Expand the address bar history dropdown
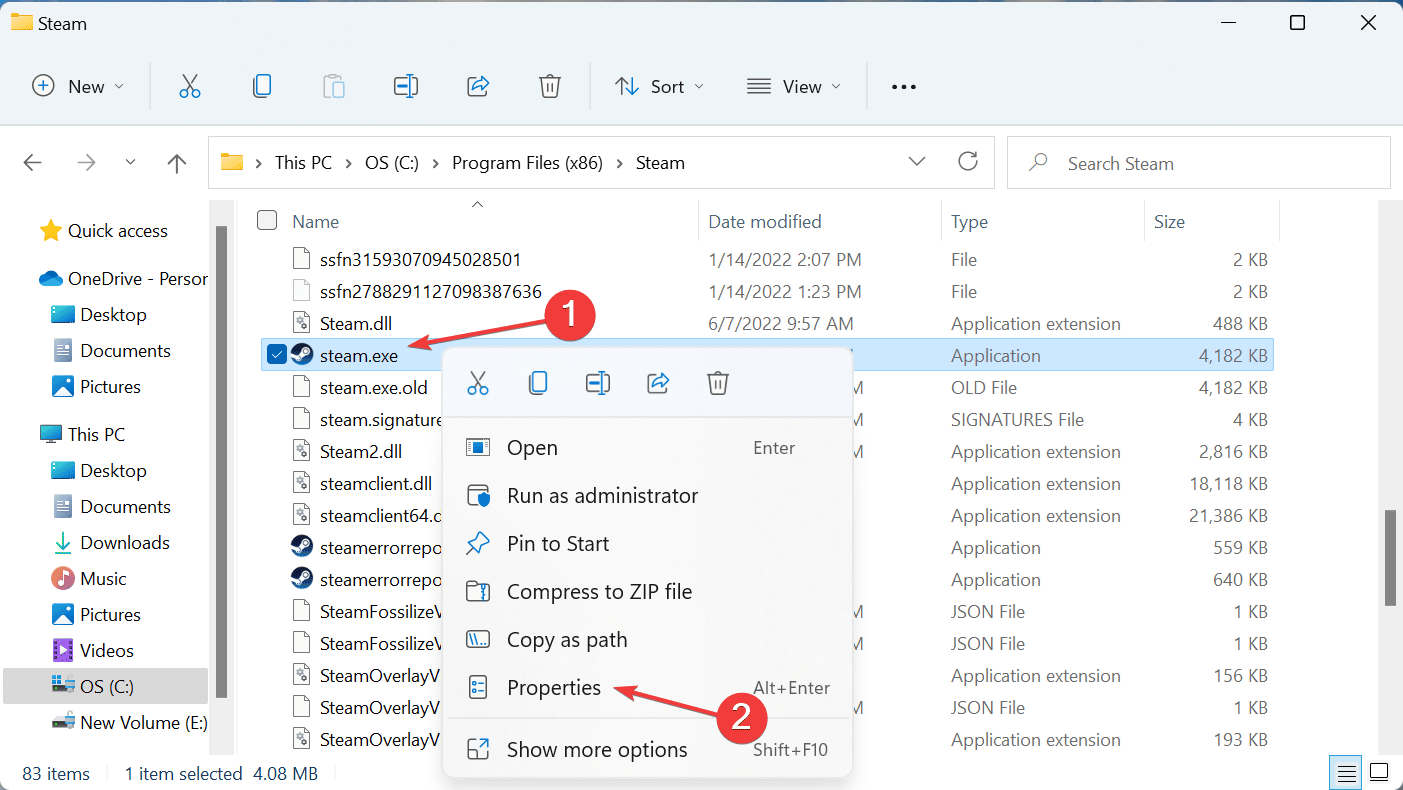 pos(916,162)
